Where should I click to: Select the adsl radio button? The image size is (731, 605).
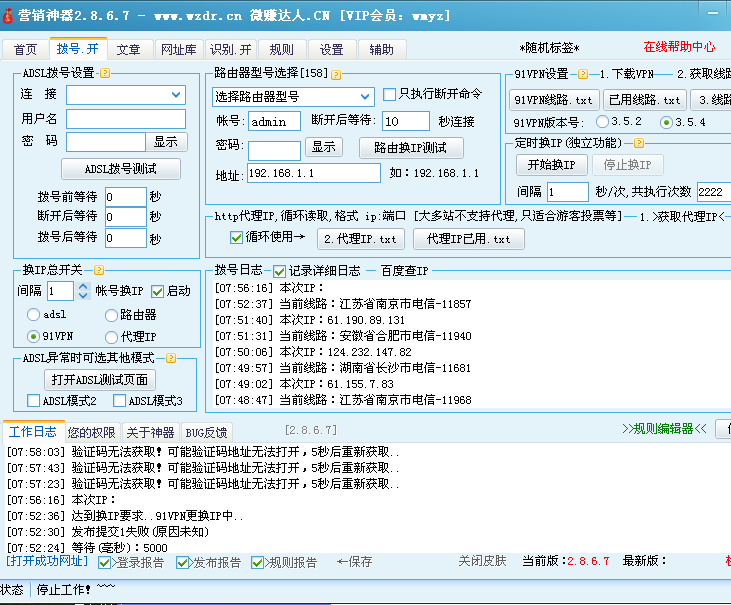pyautogui.click(x=33, y=315)
